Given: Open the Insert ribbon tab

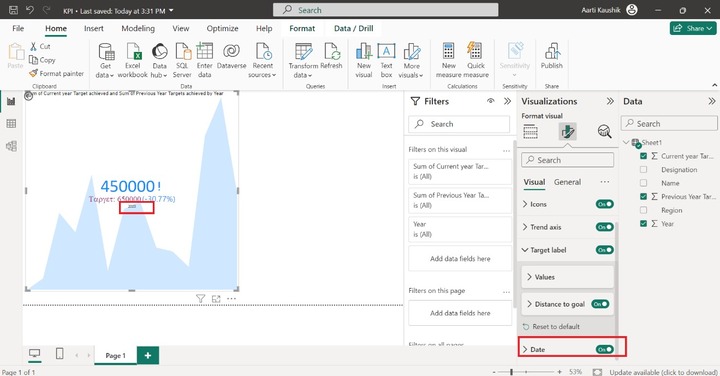Looking at the screenshot, I should click(94, 28).
